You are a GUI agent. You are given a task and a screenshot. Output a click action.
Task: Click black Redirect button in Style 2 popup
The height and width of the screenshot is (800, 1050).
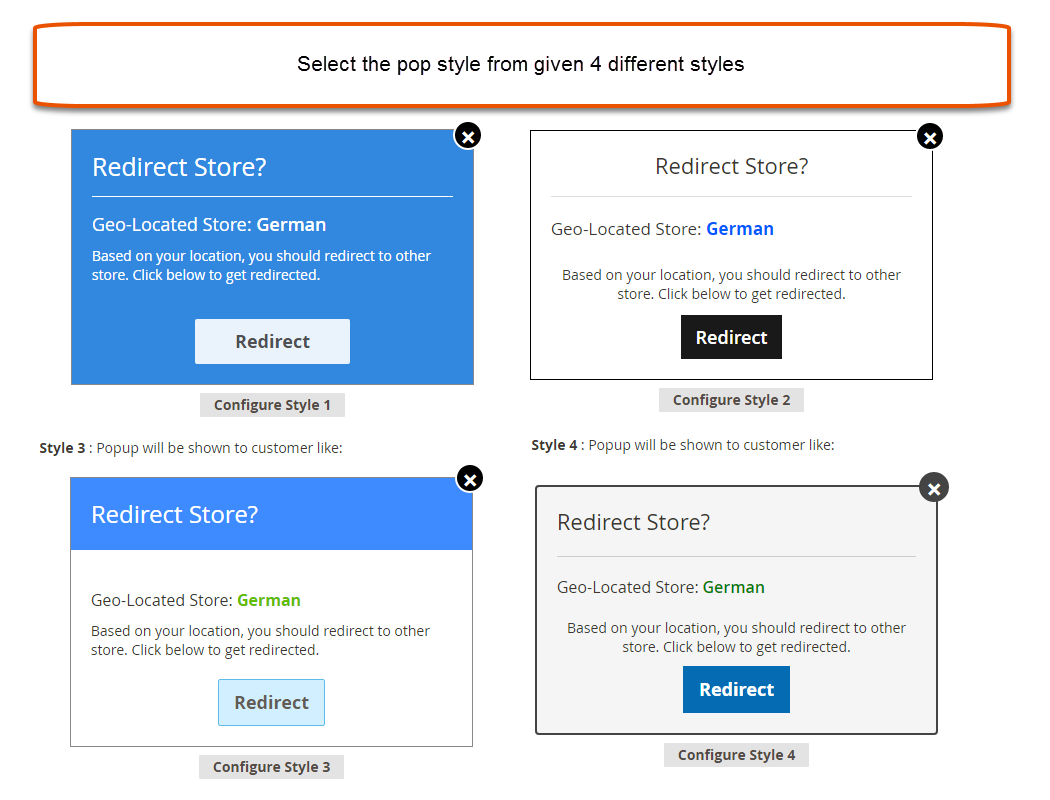tap(731, 337)
